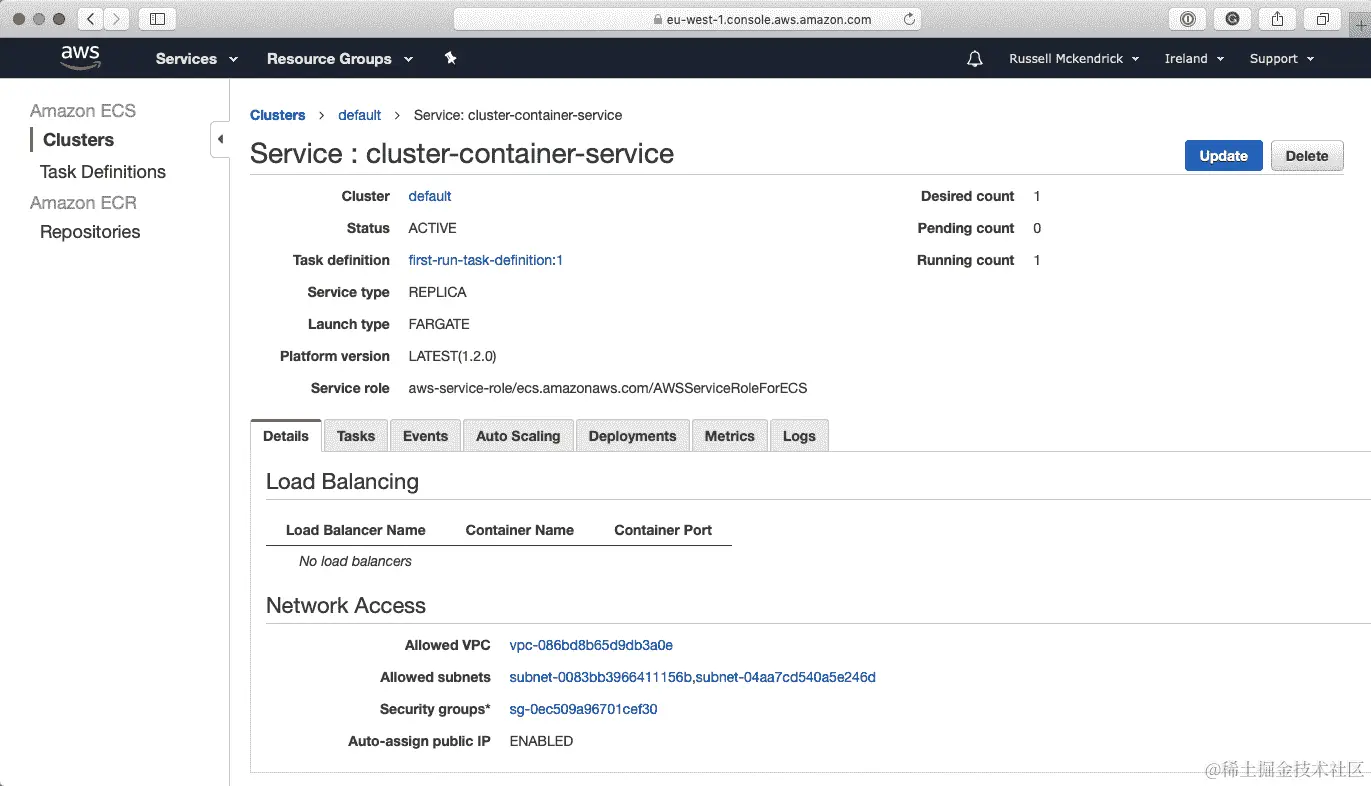Switch to the Tasks tab
Viewport: 1371px width, 786px height.
356,436
